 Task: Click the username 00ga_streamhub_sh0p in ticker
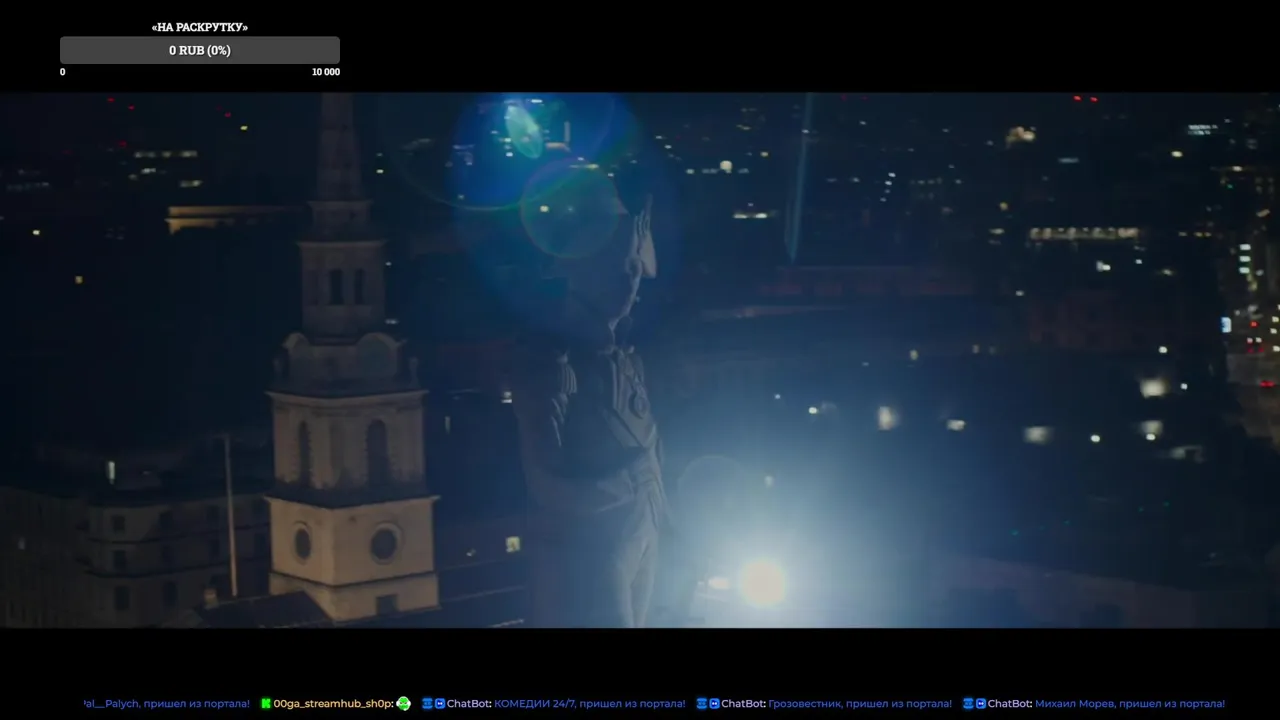coord(333,704)
